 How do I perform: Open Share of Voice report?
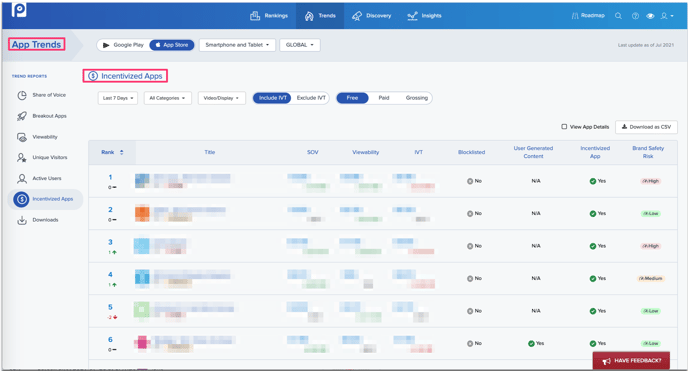(49, 95)
